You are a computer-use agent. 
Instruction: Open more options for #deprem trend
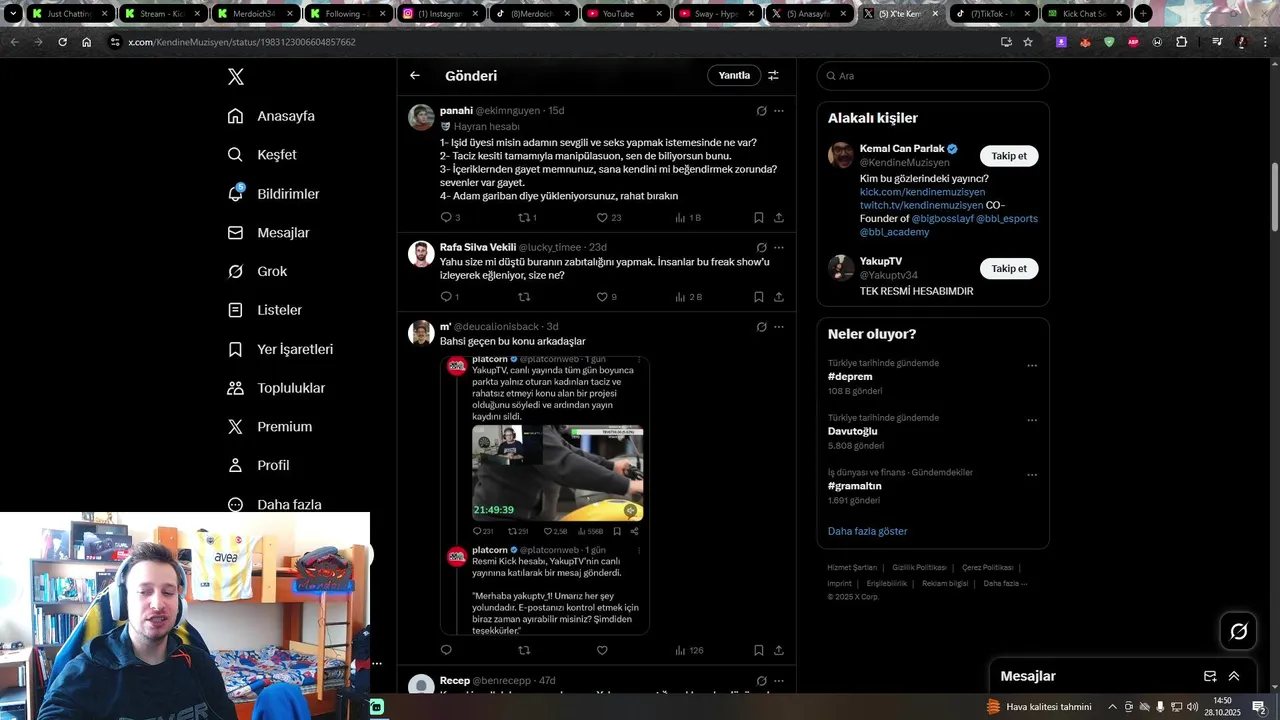pyautogui.click(x=1032, y=366)
